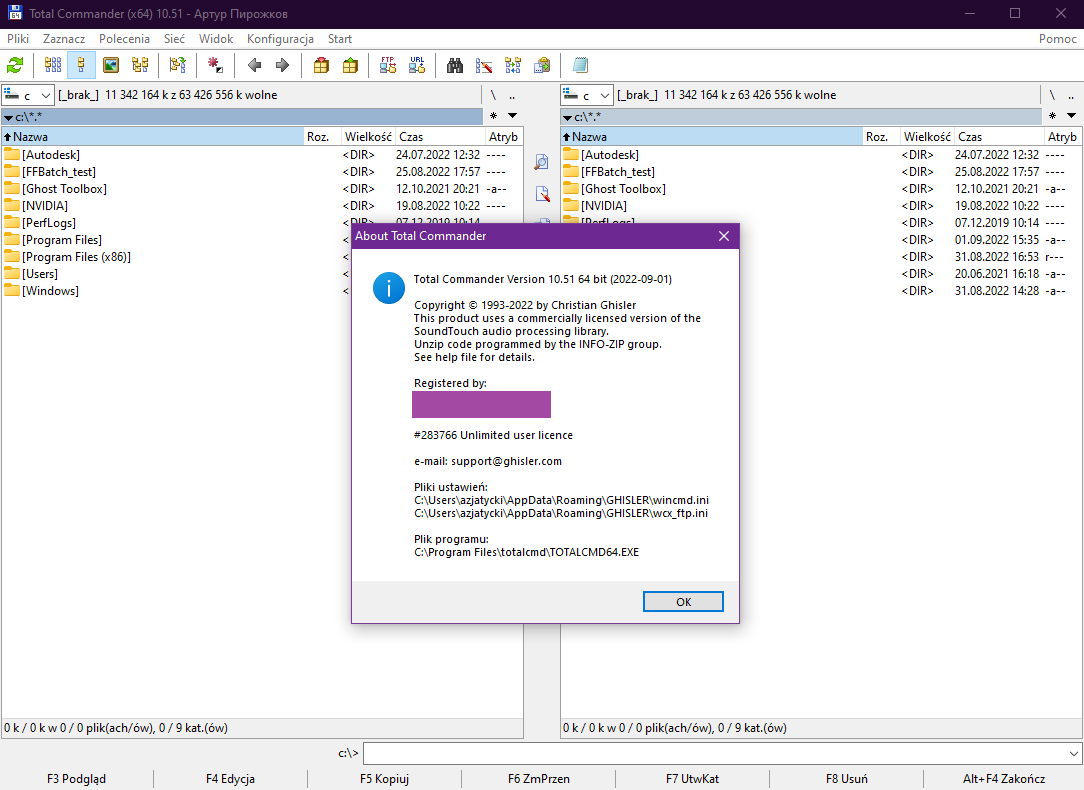Sort left panel by Nazwa column
Screen dimensions: 1084x790
click(153, 137)
